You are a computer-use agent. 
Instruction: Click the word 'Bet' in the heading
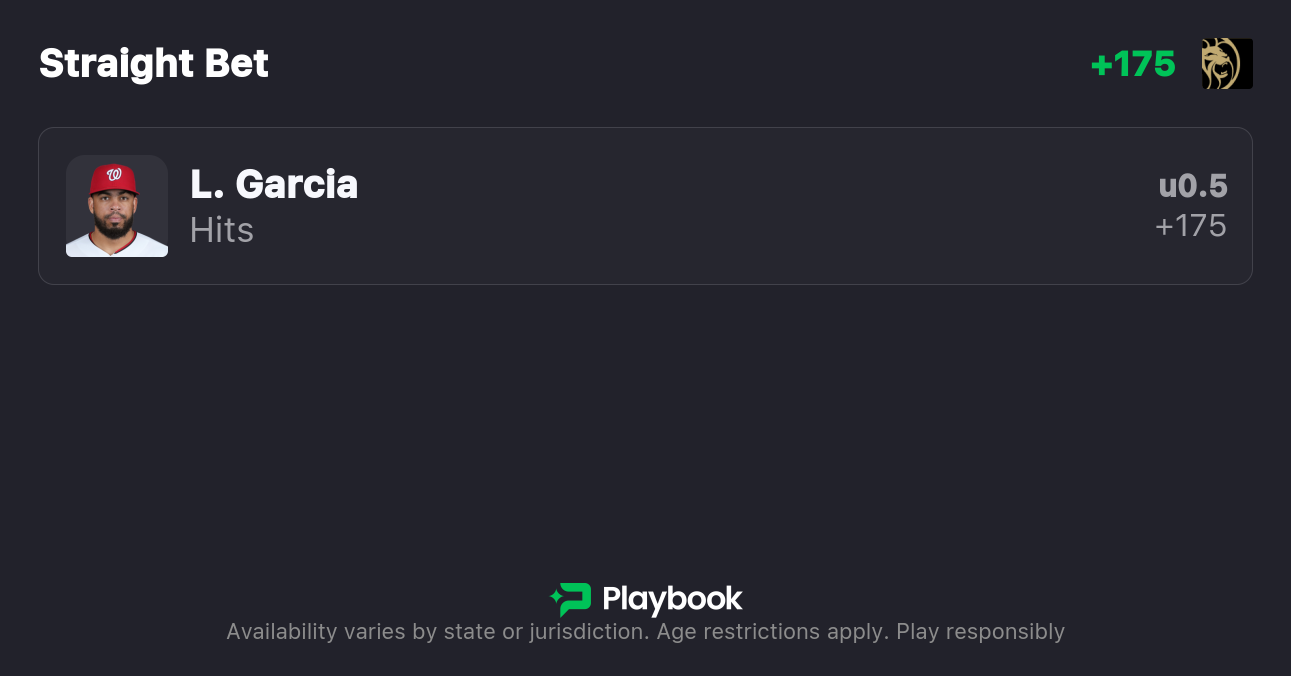coord(237,64)
